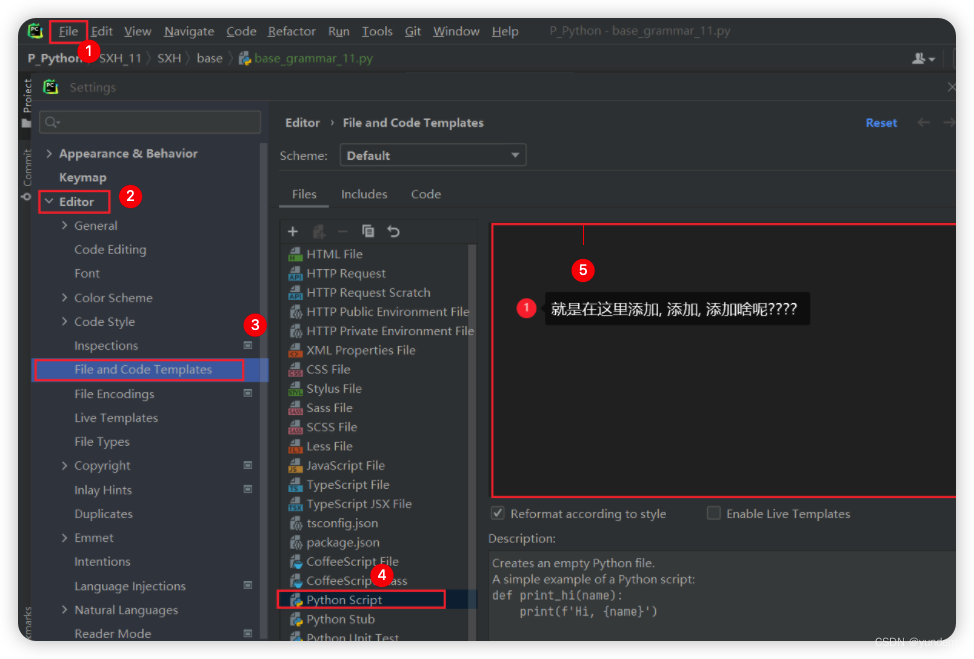
Task: Click the XML Properties File template icon
Action: tap(295, 350)
